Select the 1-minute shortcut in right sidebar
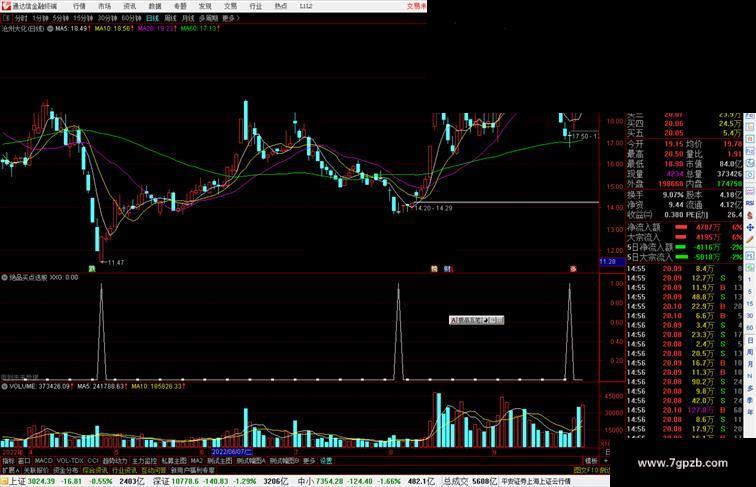756x487 pixels. tap(750, 280)
